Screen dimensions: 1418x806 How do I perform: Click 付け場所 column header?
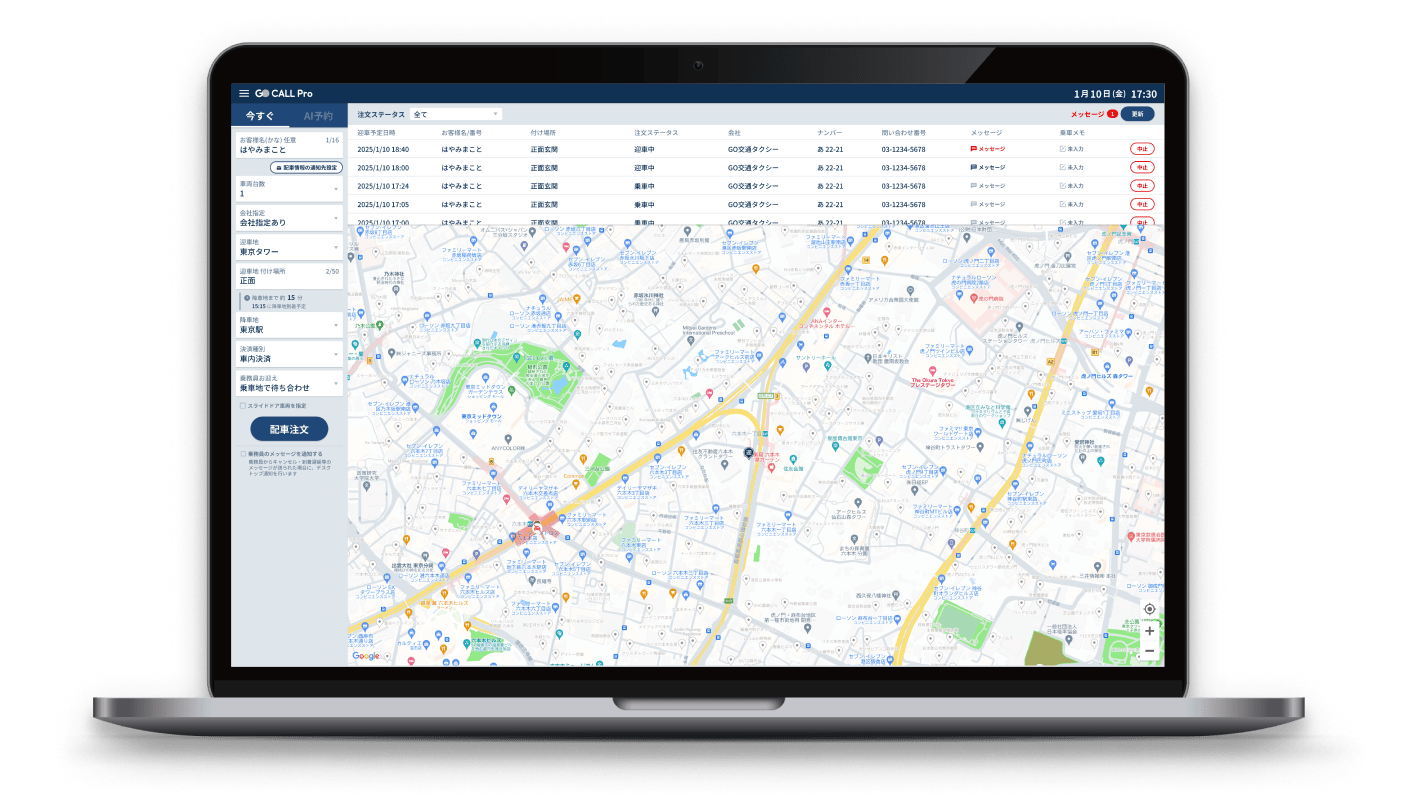(x=543, y=132)
